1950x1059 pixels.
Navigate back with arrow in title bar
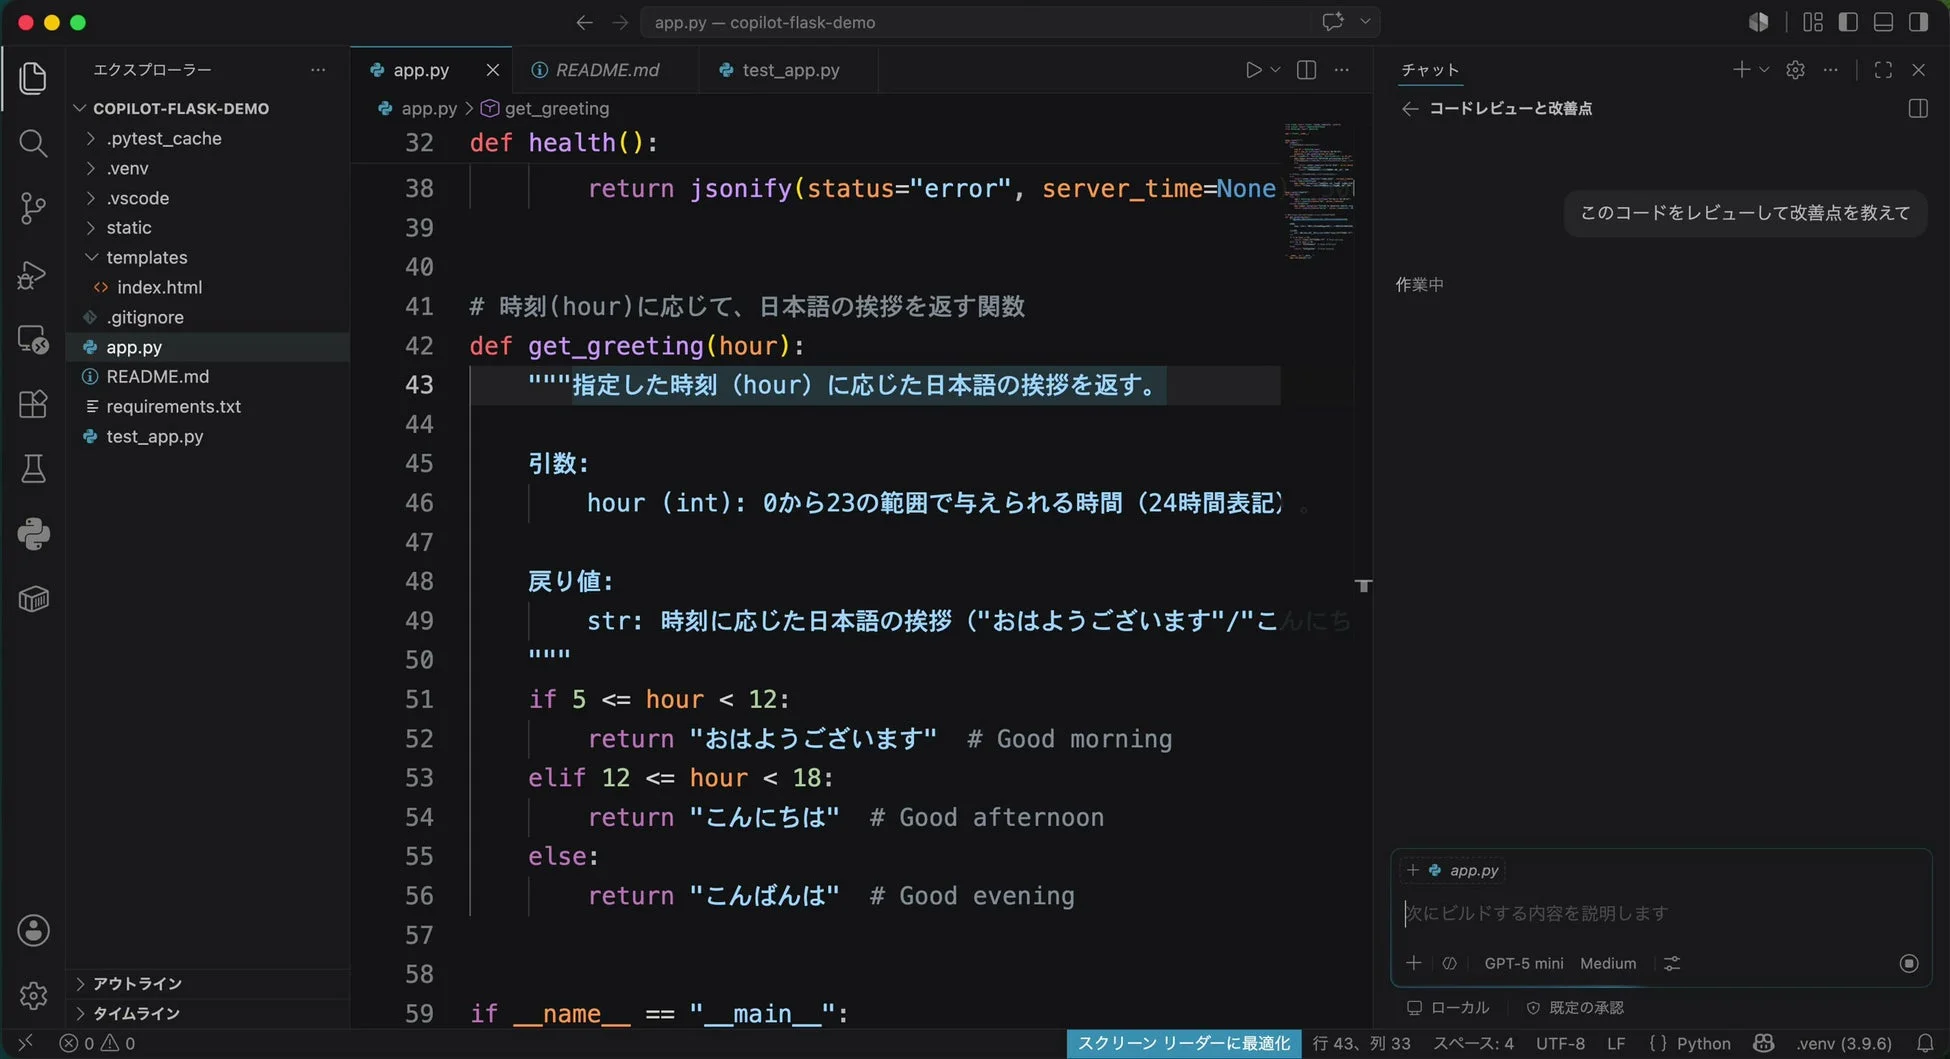coord(585,22)
